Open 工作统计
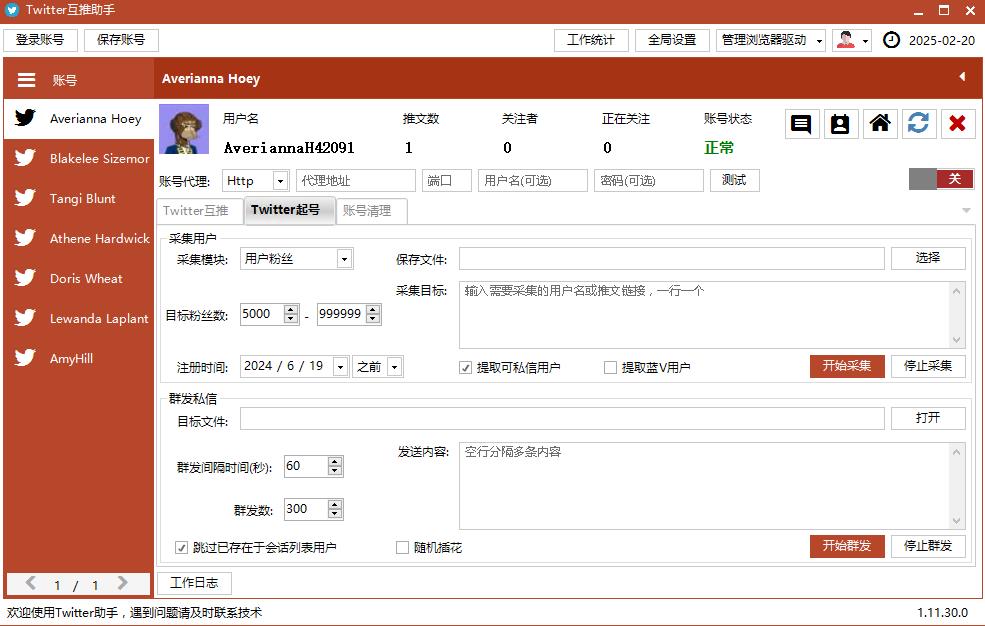Image resolution: width=985 pixels, height=626 pixels. tap(591, 40)
